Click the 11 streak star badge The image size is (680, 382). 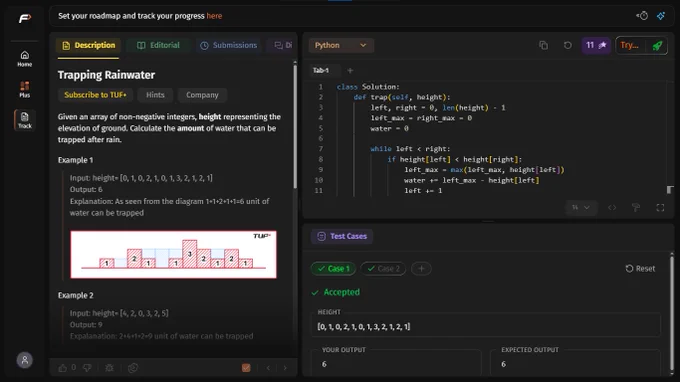[596, 45]
